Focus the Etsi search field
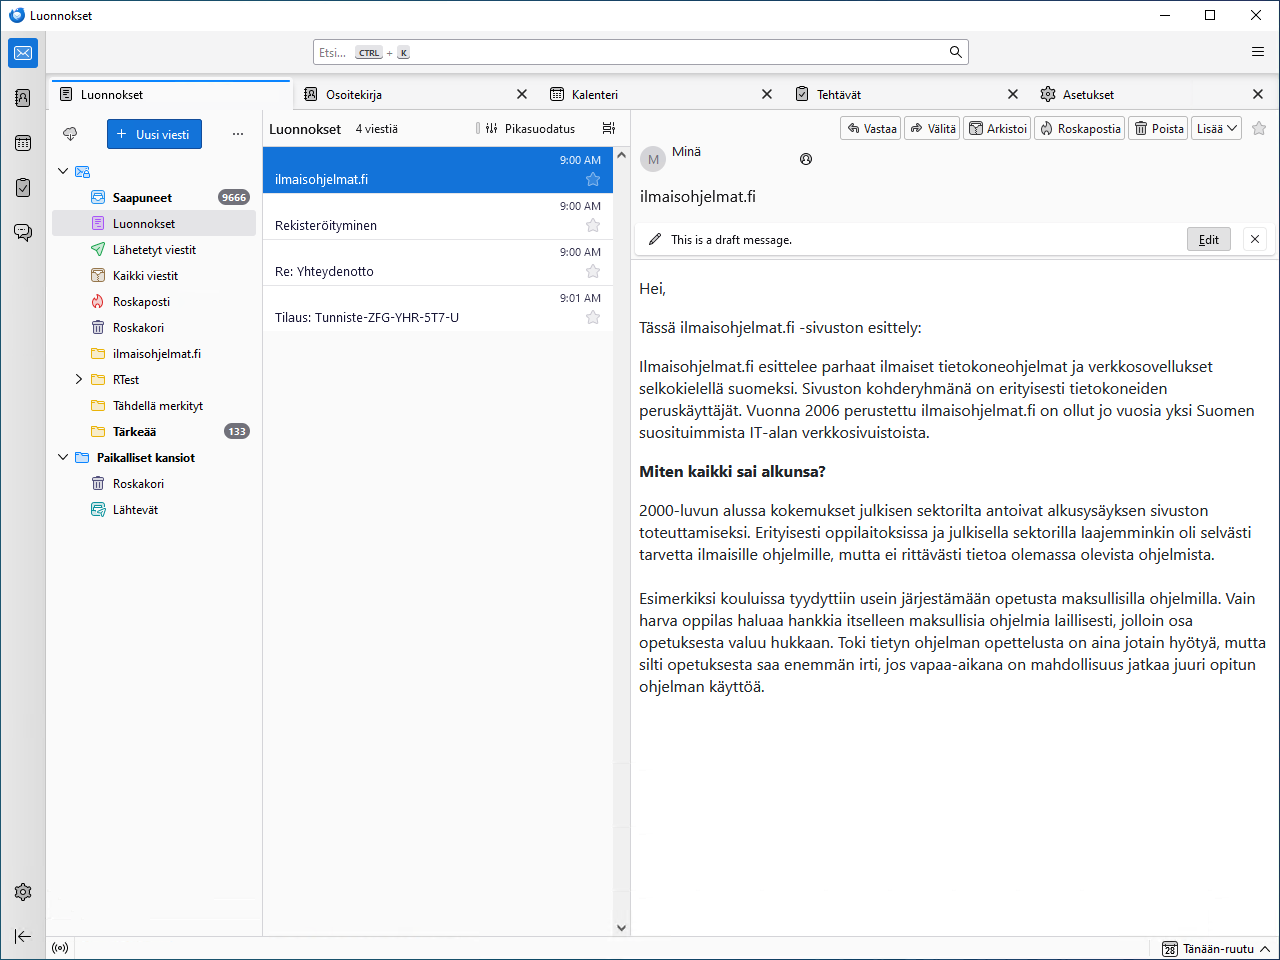The height and width of the screenshot is (960, 1280). click(640, 52)
